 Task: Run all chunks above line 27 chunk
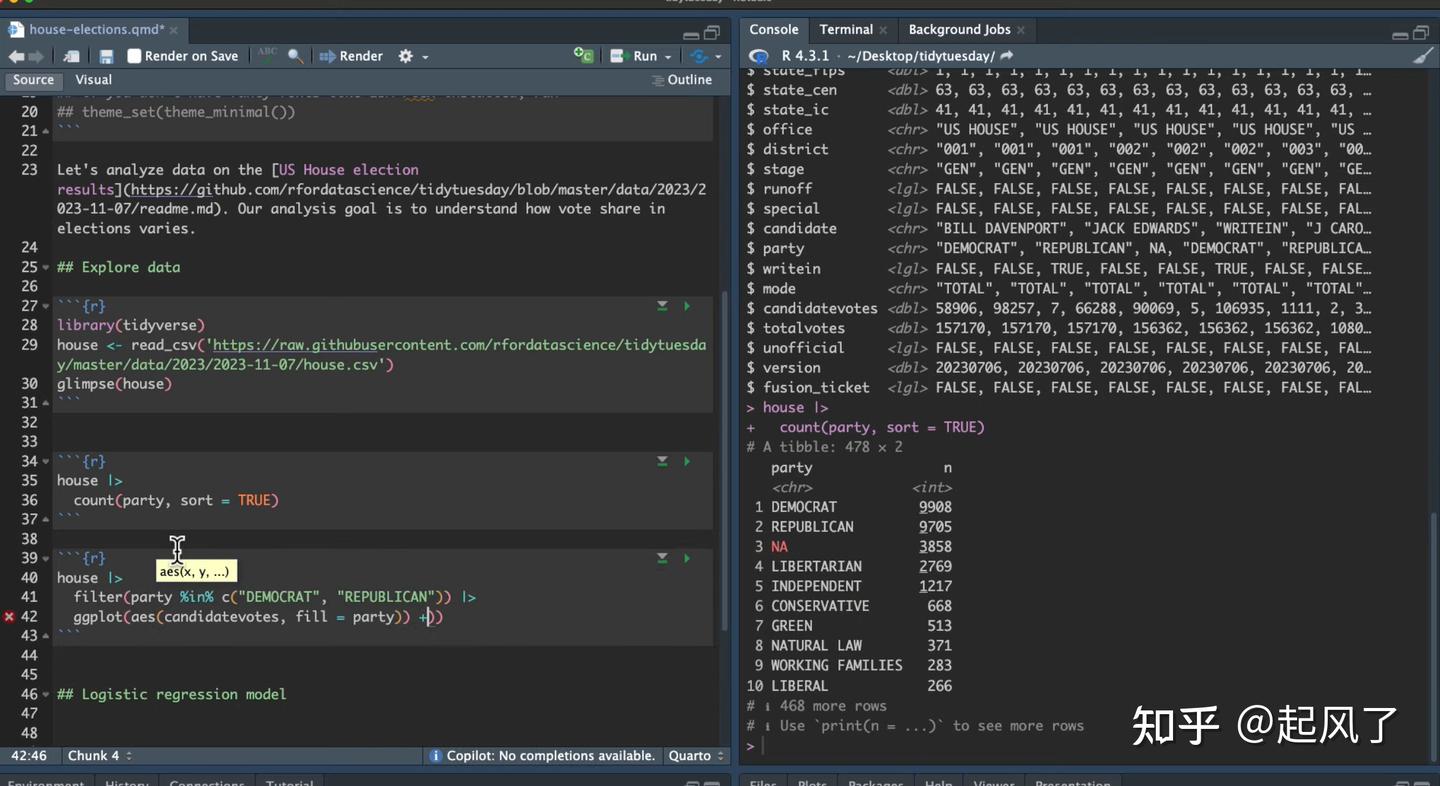[662, 306]
